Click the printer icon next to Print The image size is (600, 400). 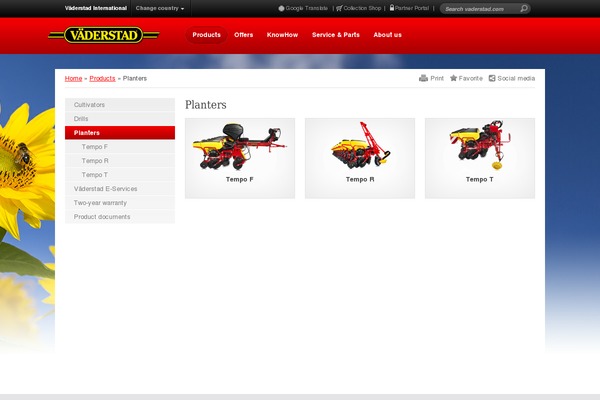(x=423, y=78)
